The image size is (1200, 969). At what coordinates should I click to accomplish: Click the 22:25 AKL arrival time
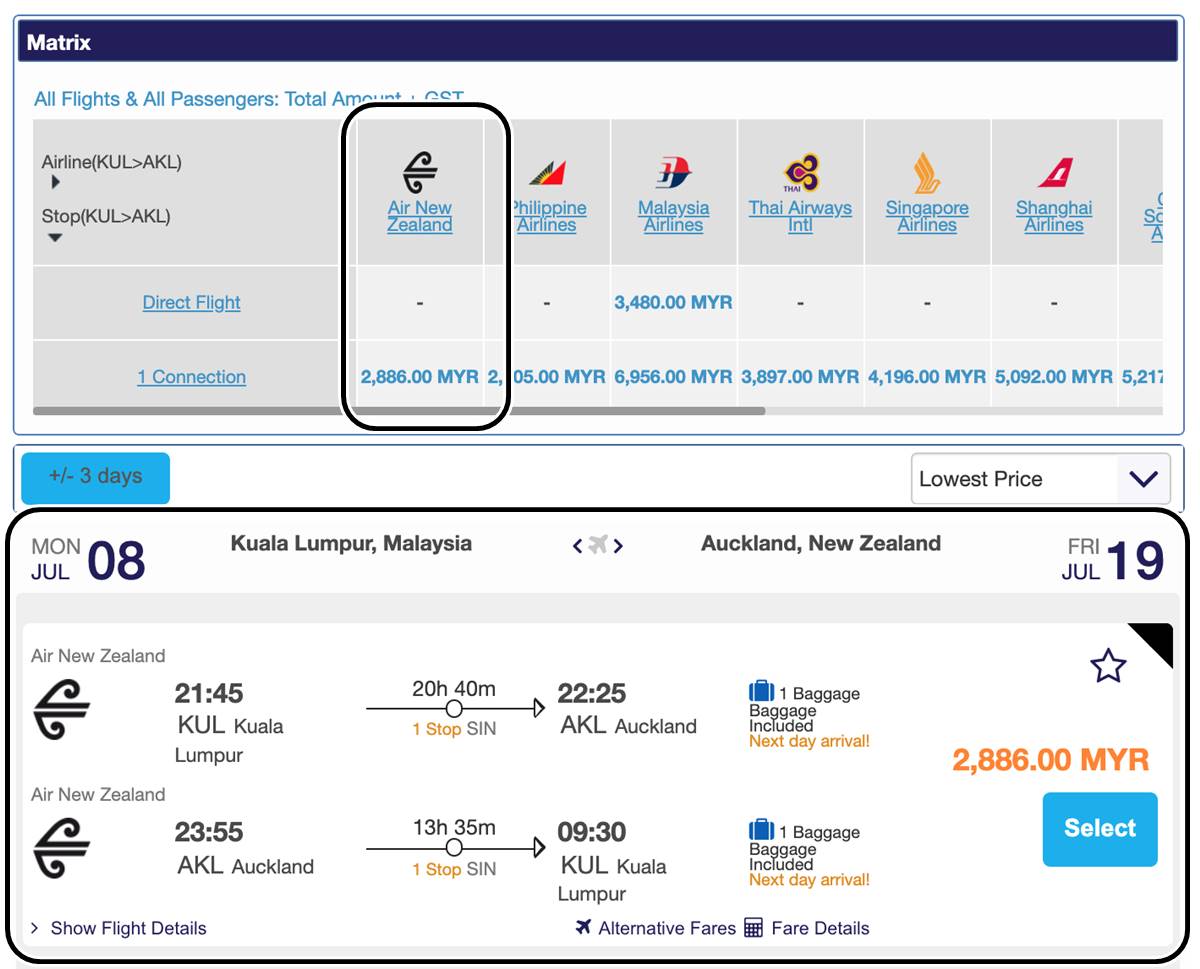tap(592, 693)
